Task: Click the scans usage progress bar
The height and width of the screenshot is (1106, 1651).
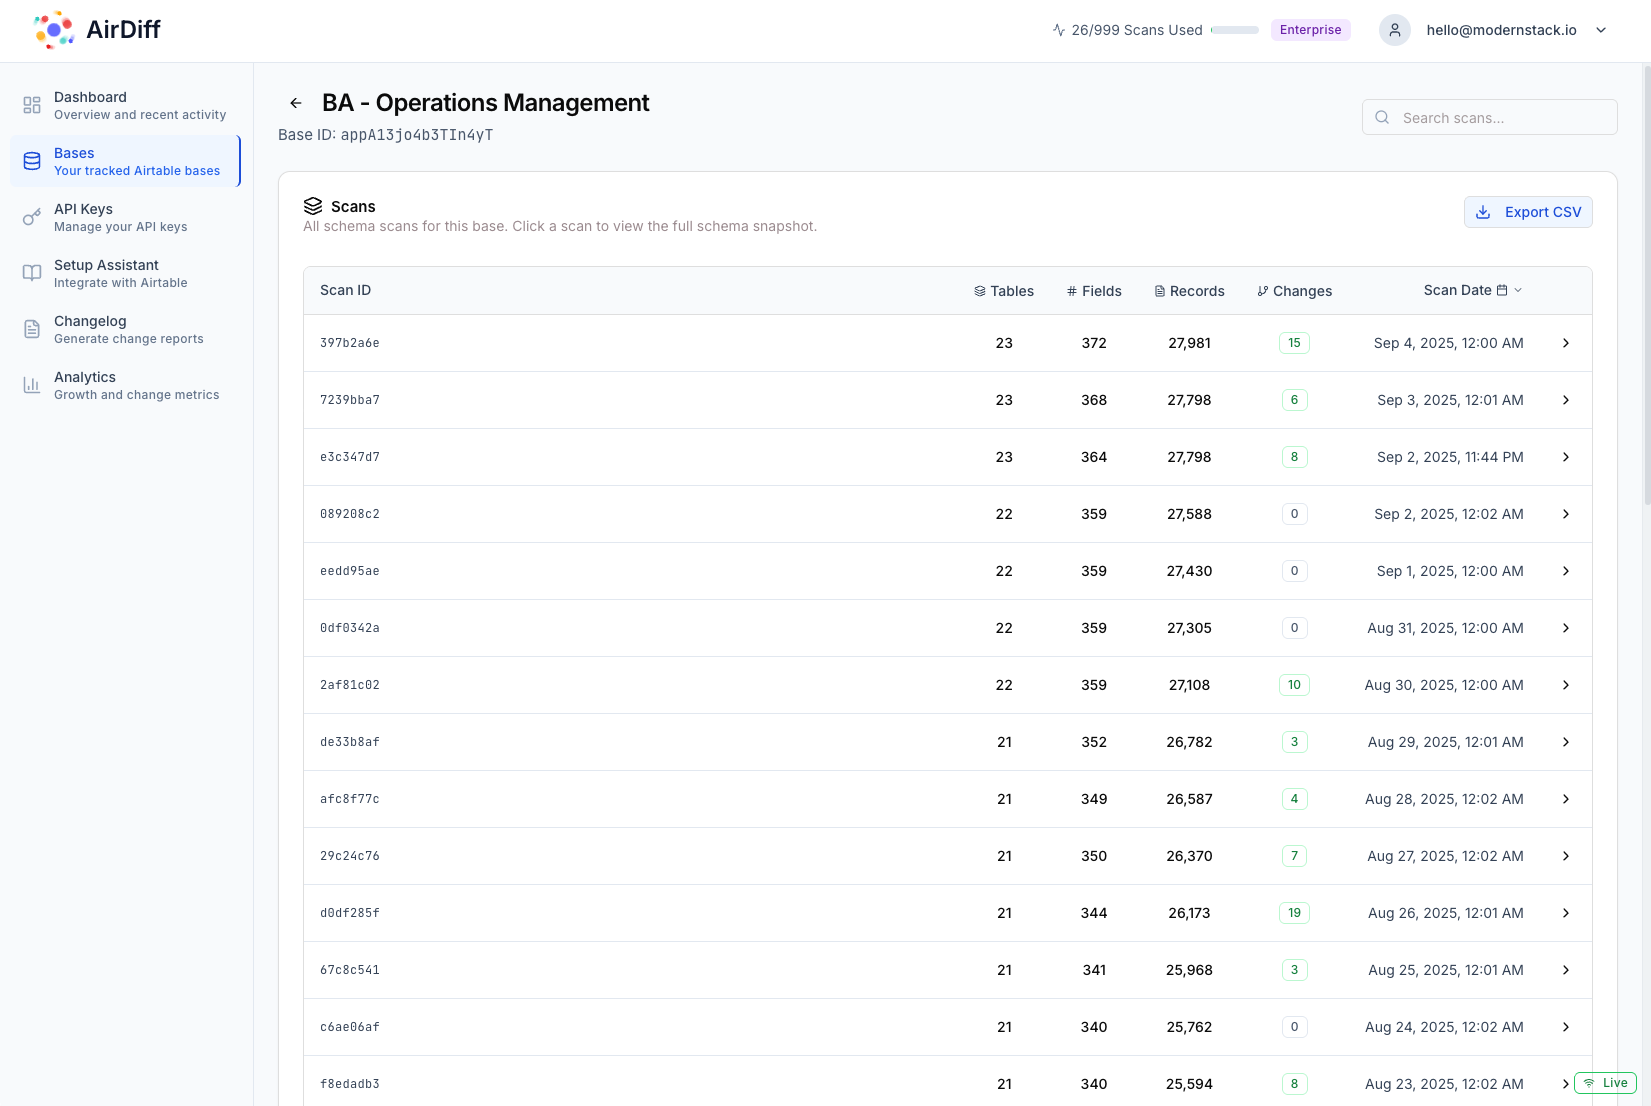Action: (1234, 30)
